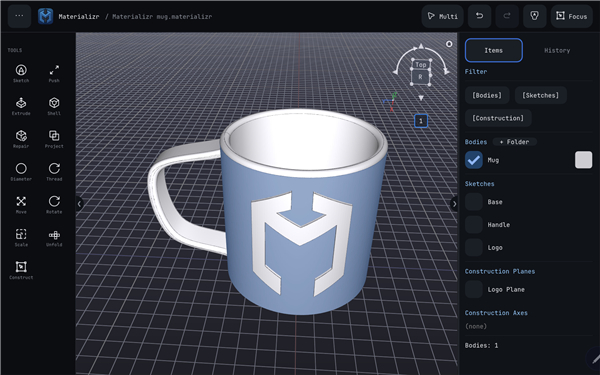Click the Materializr app logo
The image size is (600, 375).
[x=46, y=16]
